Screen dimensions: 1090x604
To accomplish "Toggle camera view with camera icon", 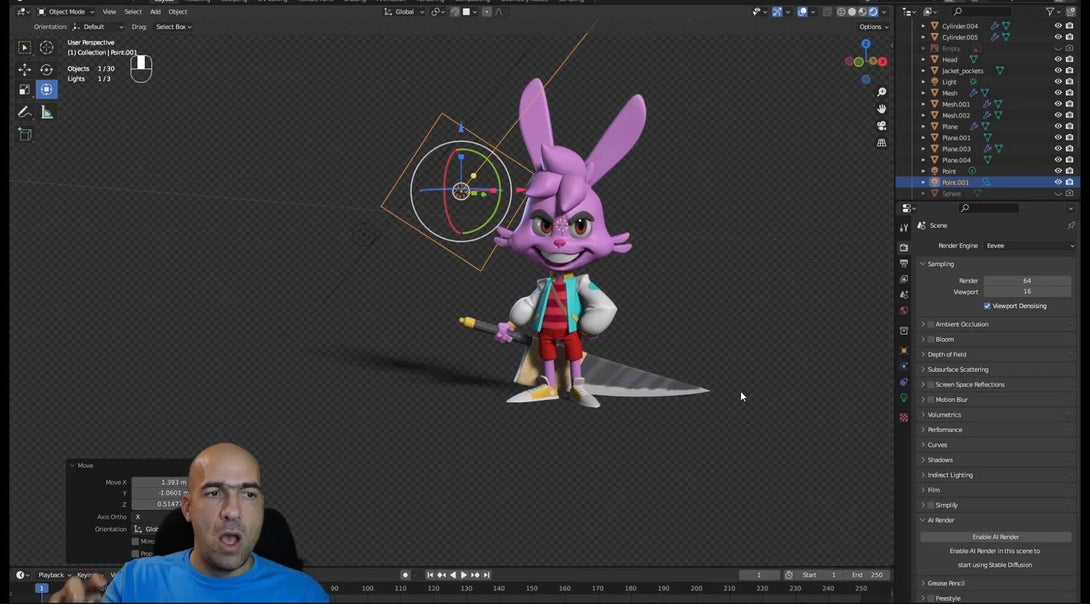I will (x=881, y=126).
